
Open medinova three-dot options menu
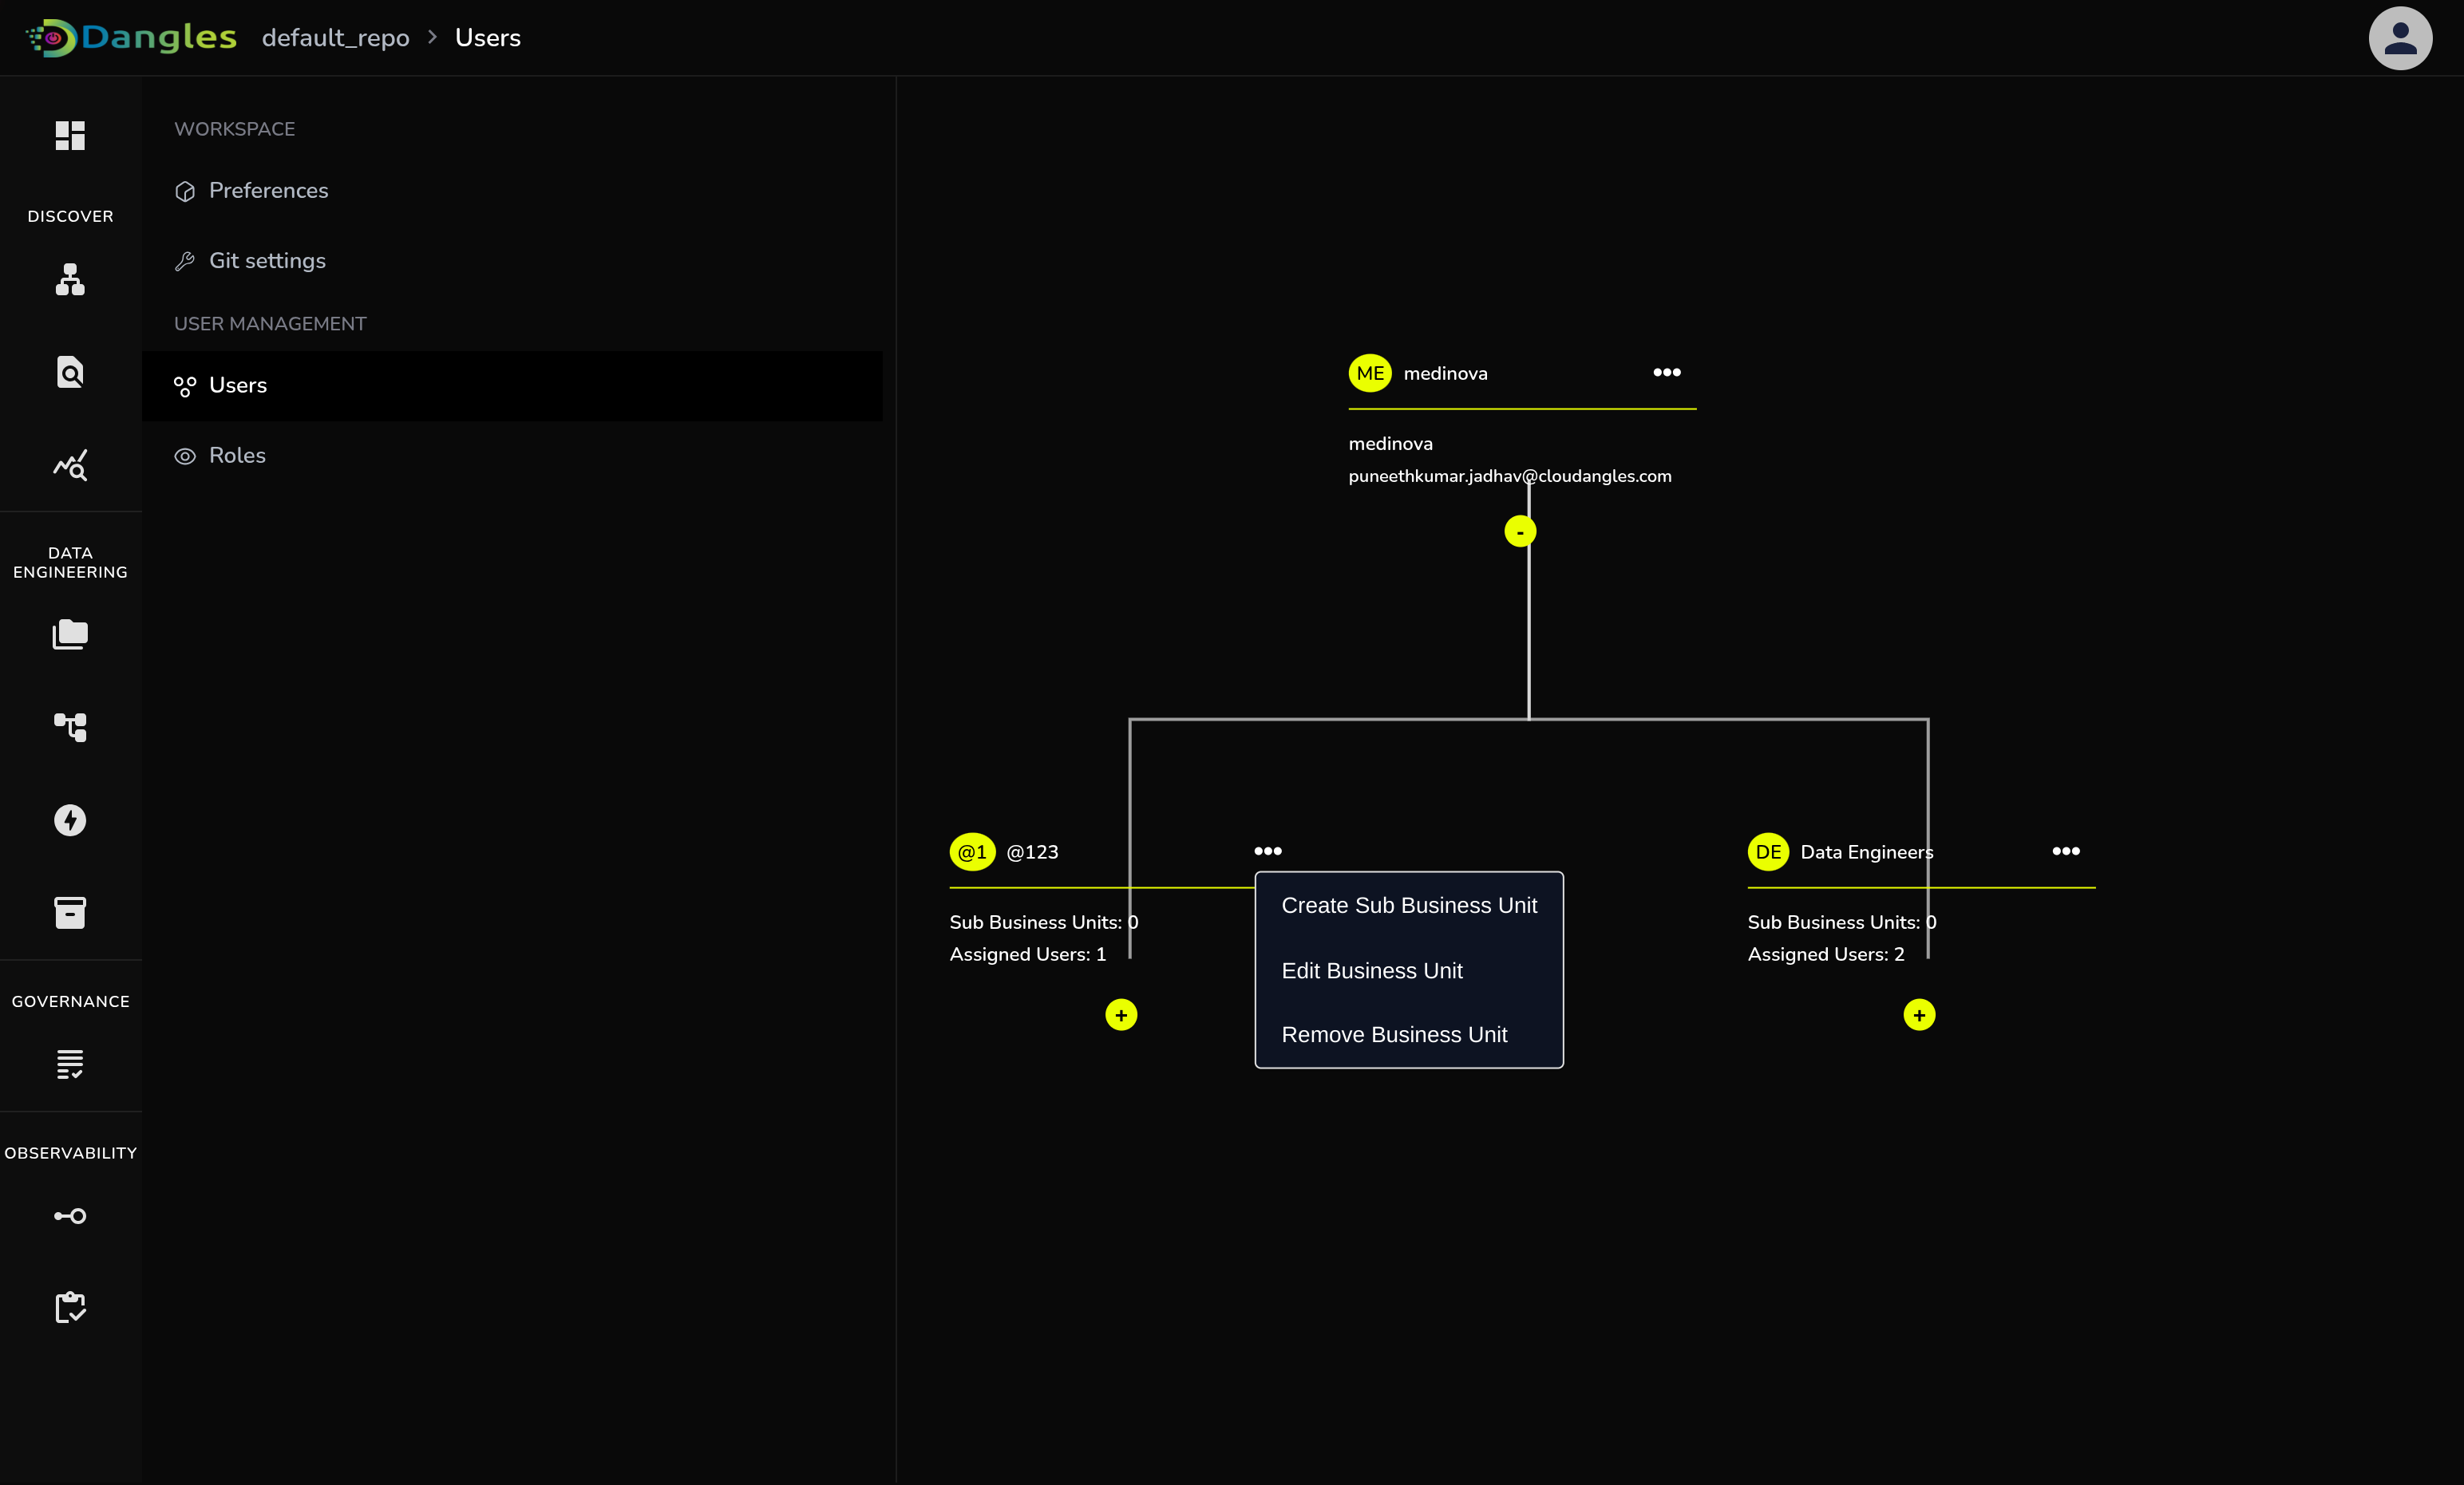1666,372
